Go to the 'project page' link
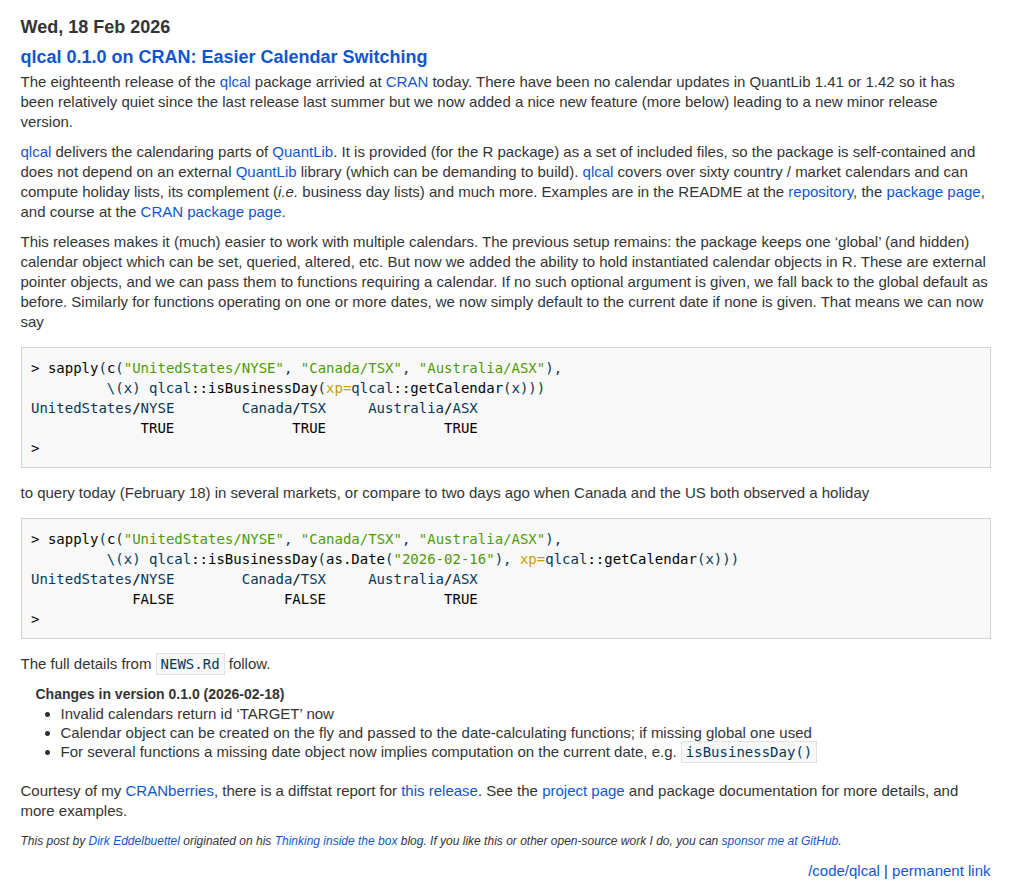This screenshot has height=893, width=1012. pos(583,791)
